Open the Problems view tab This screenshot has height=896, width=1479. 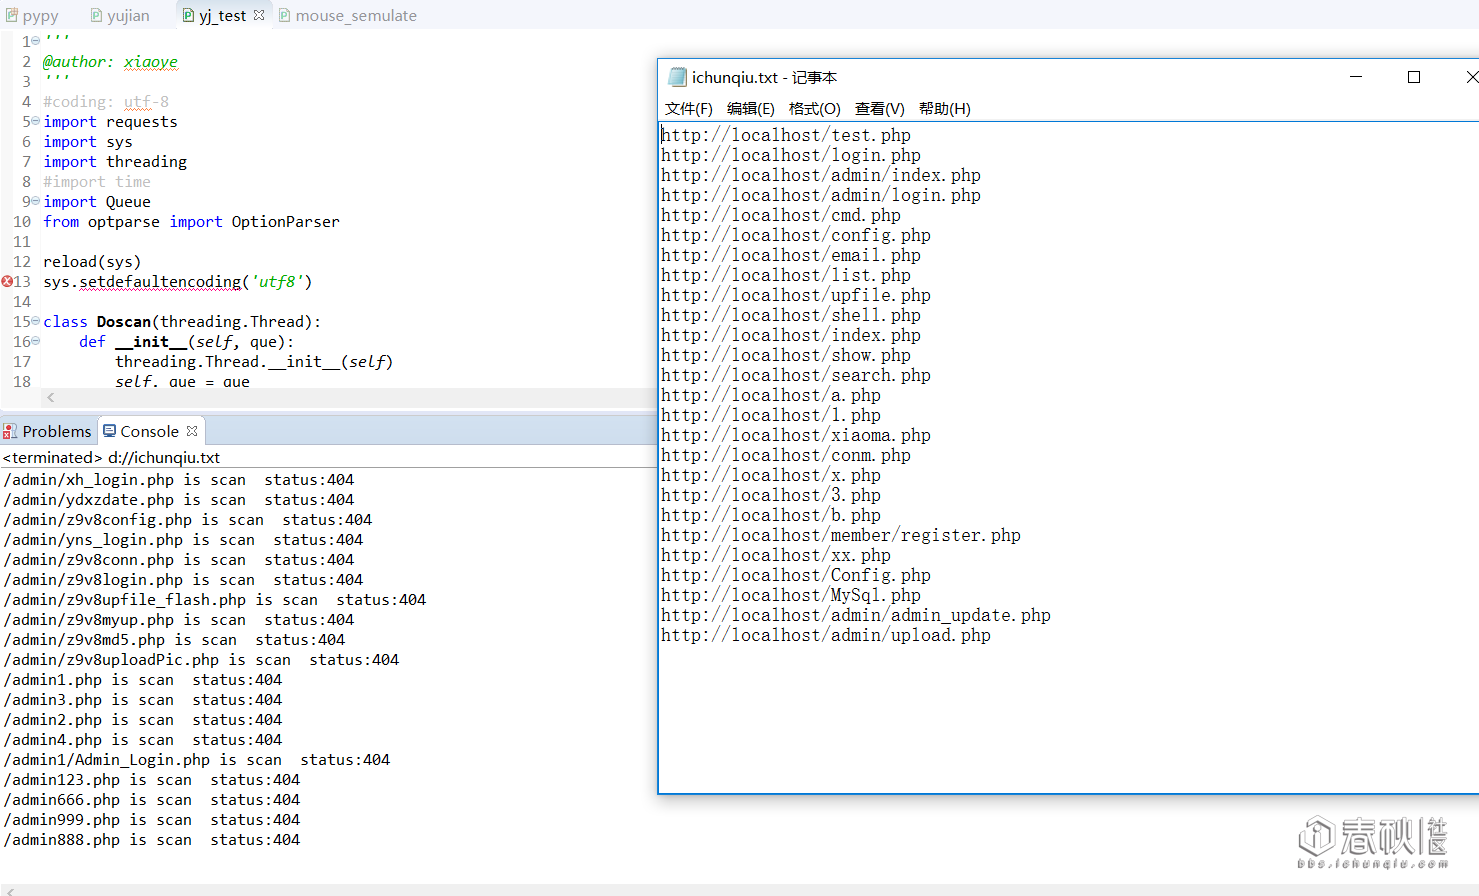pyautogui.click(x=47, y=431)
